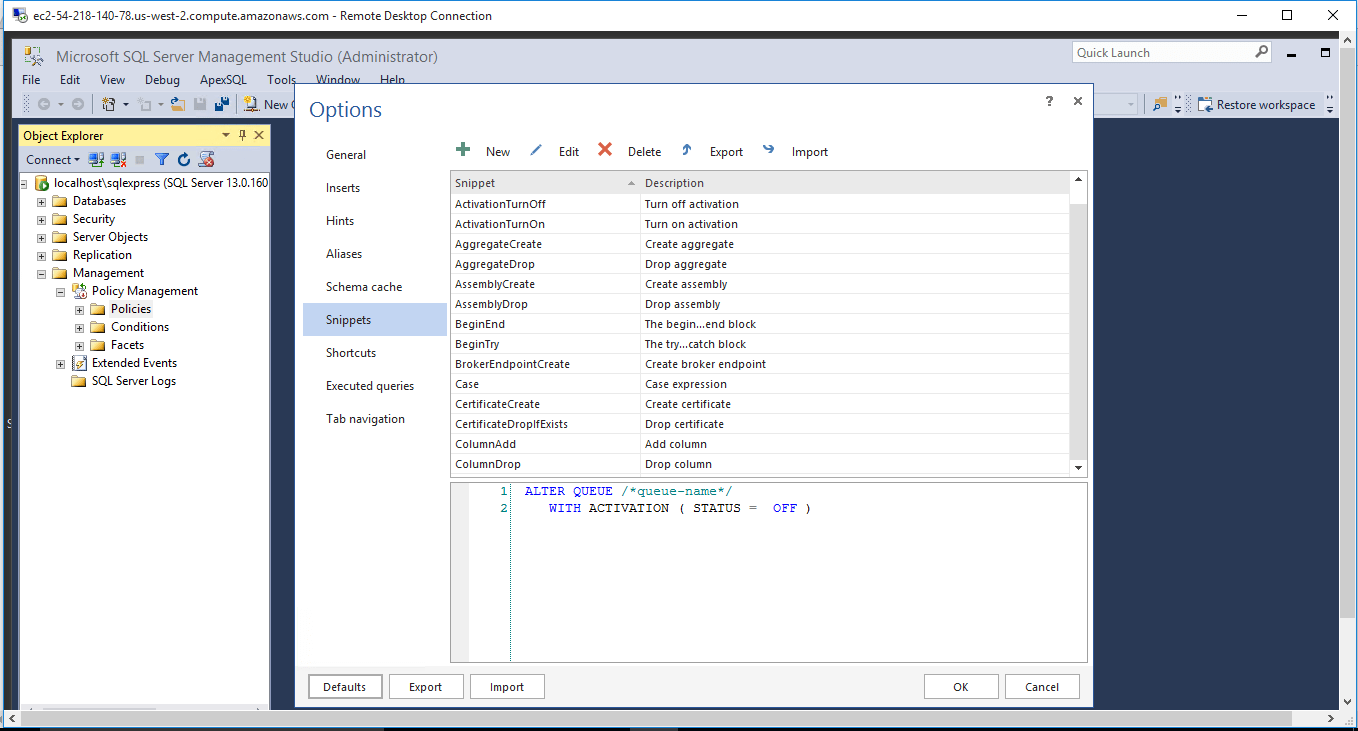Click the Find in Files folder icon
The height and width of the screenshot is (731, 1358).
(1160, 104)
